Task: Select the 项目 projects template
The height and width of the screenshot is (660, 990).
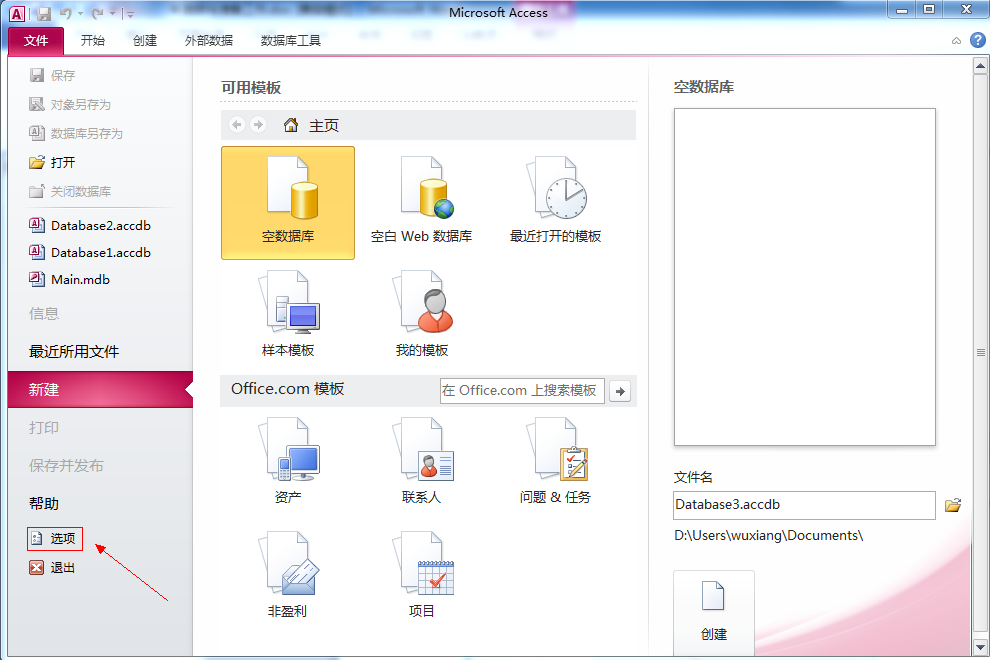Action: pyautogui.click(x=421, y=575)
